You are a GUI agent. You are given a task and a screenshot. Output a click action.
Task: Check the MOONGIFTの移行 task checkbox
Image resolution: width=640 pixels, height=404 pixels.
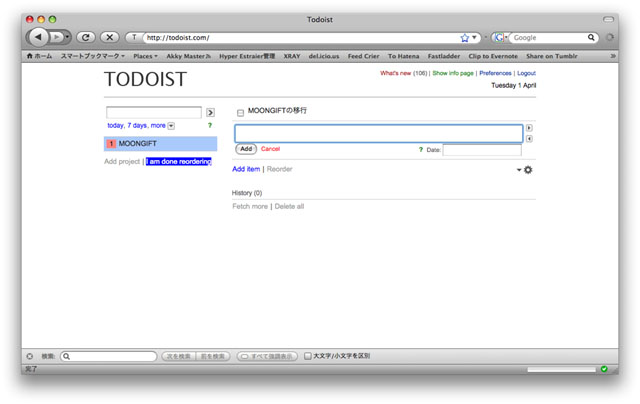(x=240, y=113)
